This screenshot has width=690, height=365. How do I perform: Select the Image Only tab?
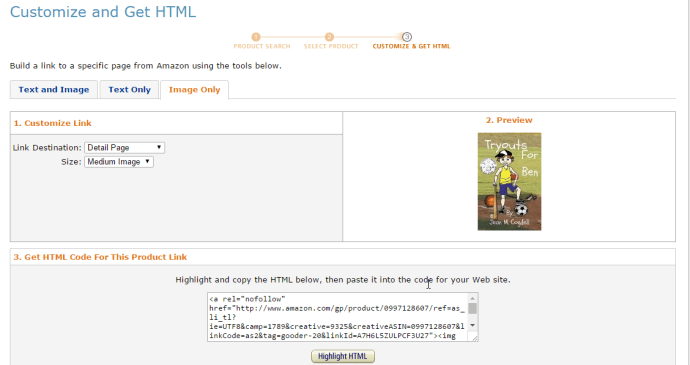[x=195, y=90]
